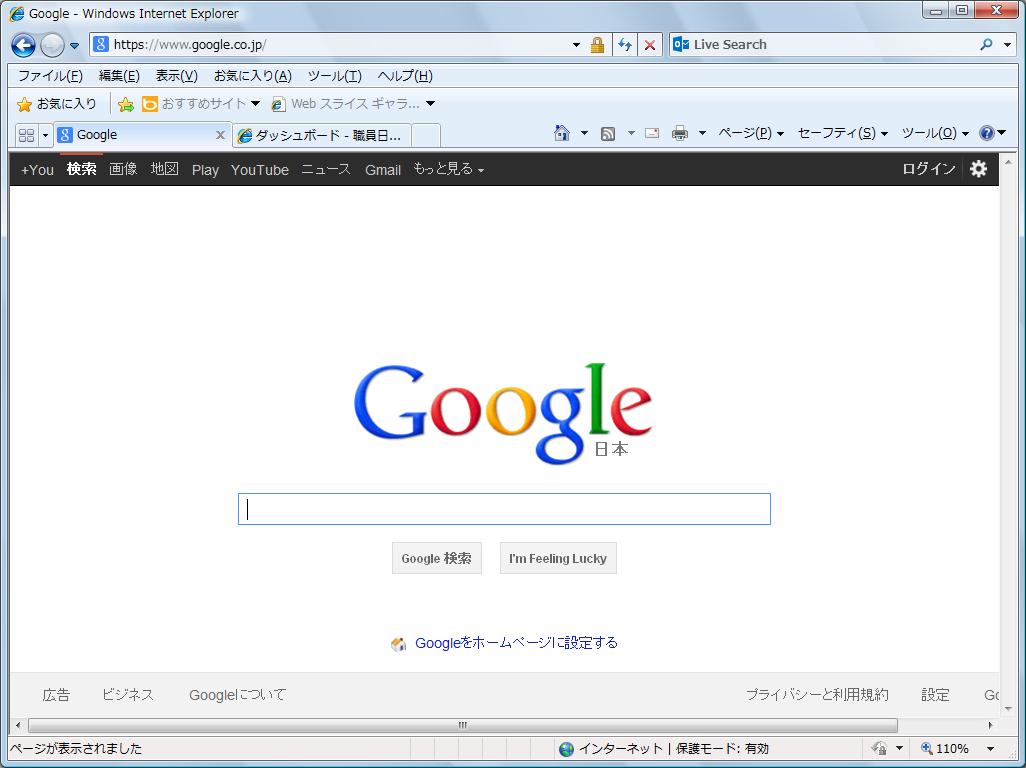Open the YouTube link
The image size is (1026, 768).
(260, 170)
